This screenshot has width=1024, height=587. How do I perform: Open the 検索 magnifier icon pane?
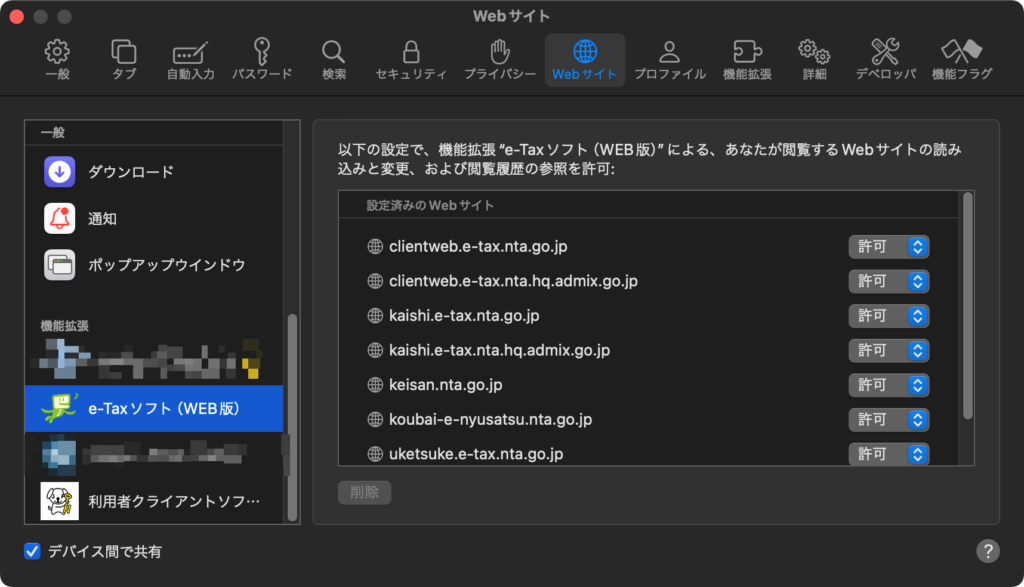coord(334,60)
